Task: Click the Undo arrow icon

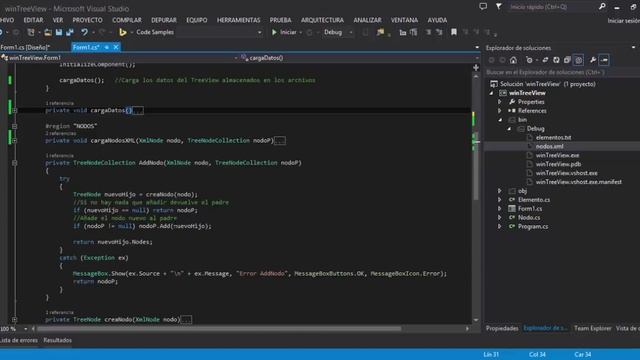Action: 84,32
